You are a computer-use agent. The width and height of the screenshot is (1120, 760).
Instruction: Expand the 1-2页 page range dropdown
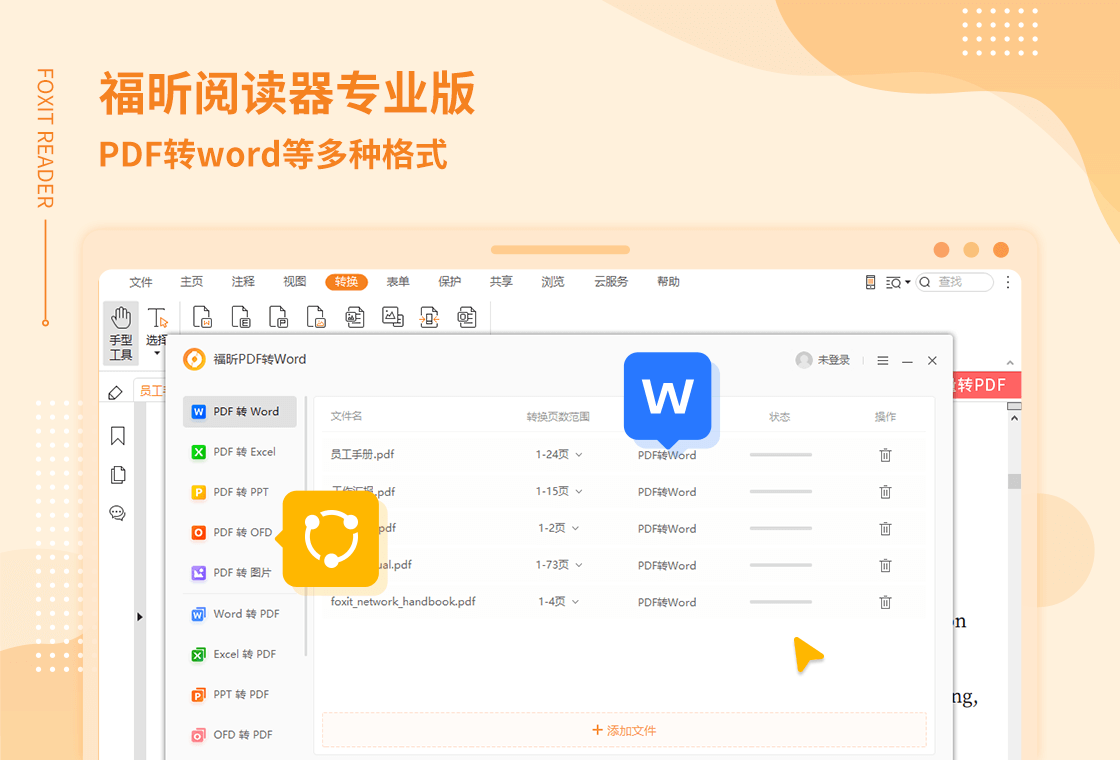coord(575,529)
